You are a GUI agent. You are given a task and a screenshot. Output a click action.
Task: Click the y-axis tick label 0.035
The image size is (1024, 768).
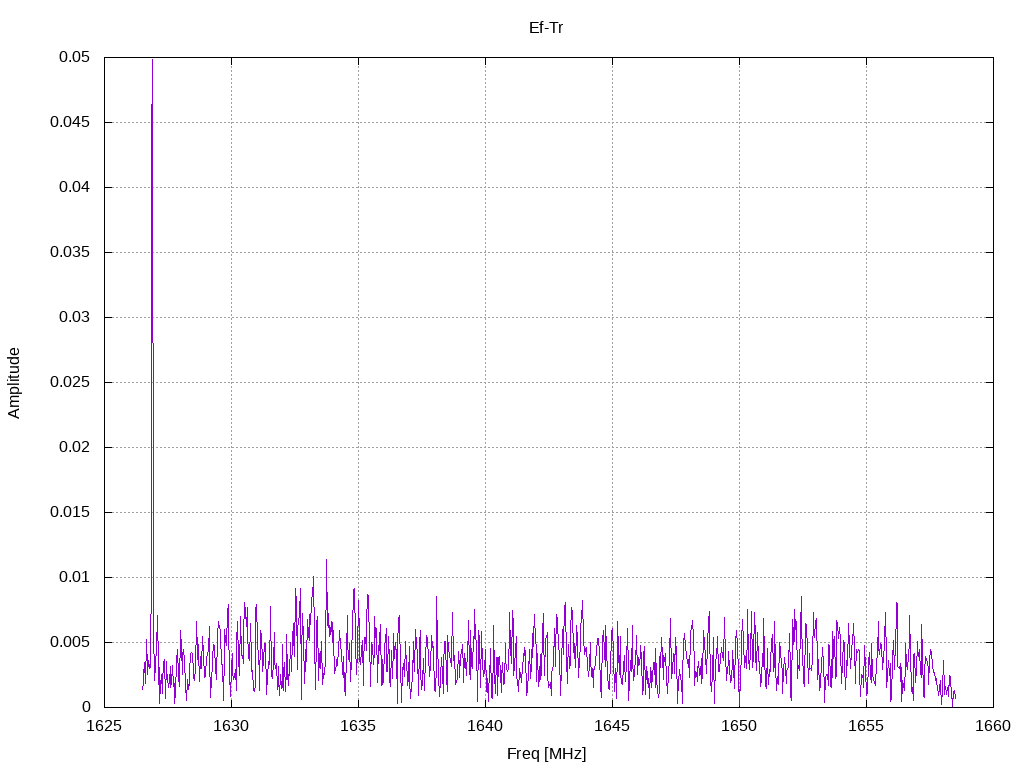(x=70, y=252)
